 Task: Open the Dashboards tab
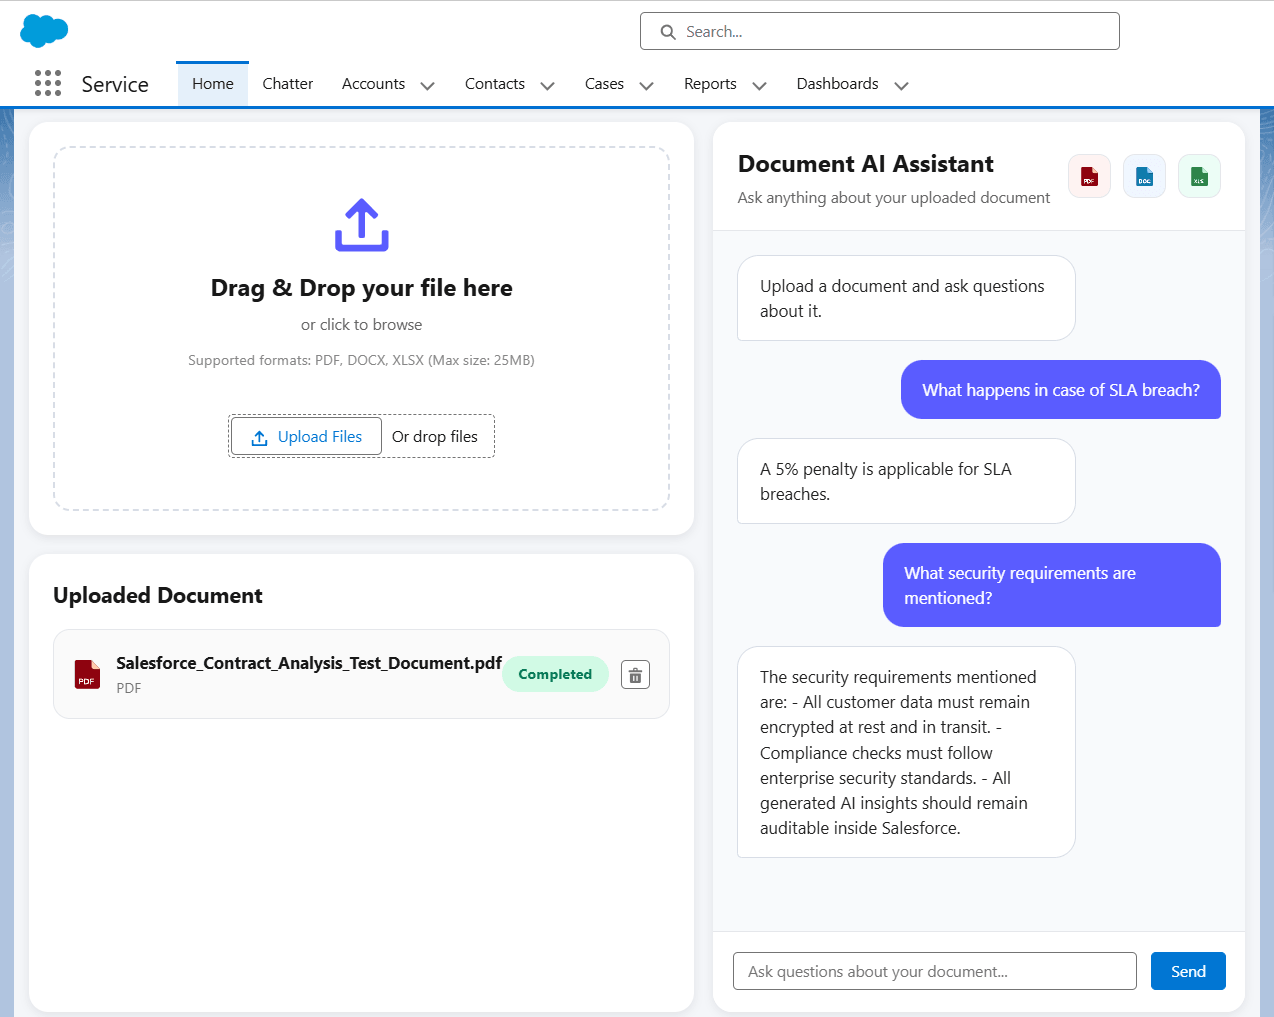click(x=837, y=84)
